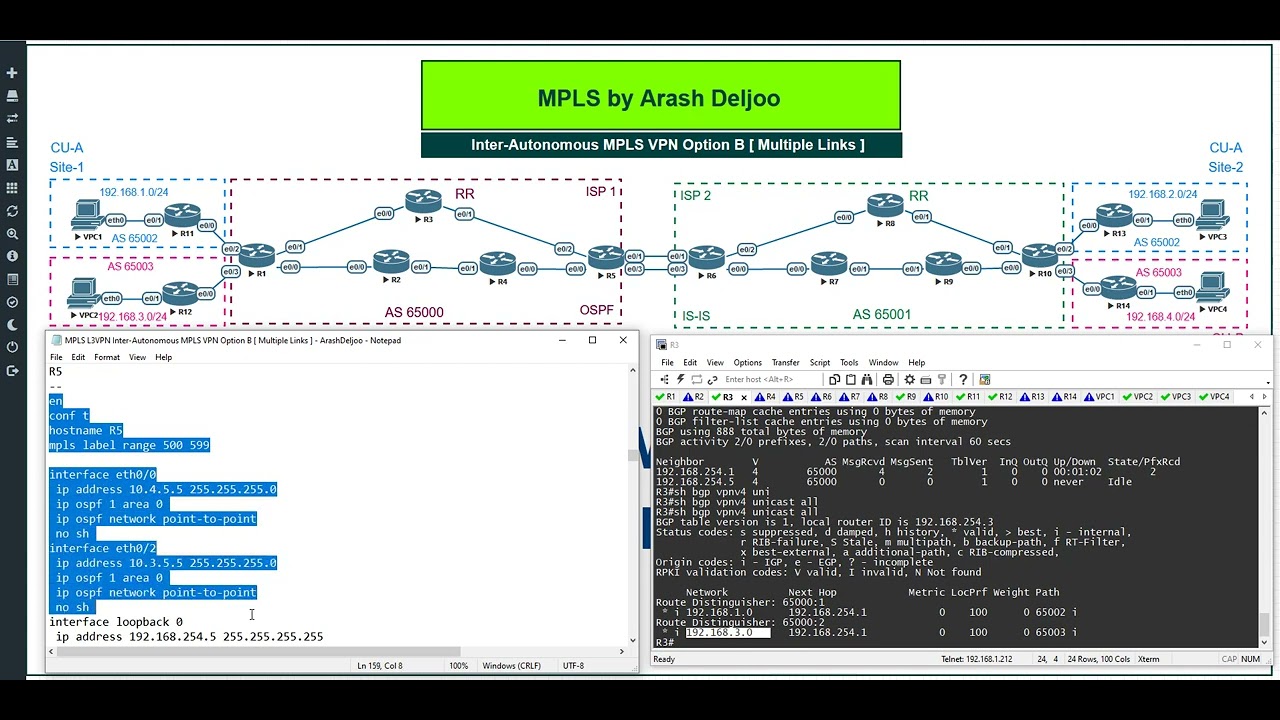
Task: Click the Add object plus icon in sidebar
Action: click(x=12, y=73)
